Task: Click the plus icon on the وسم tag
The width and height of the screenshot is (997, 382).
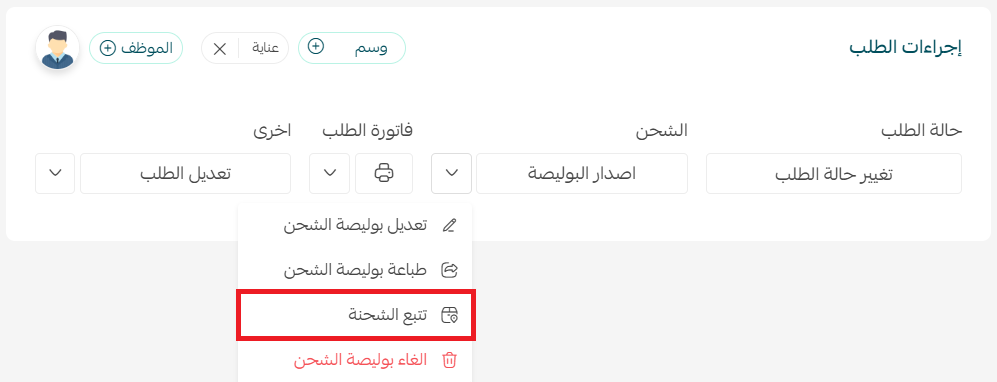Action: [x=316, y=46]
